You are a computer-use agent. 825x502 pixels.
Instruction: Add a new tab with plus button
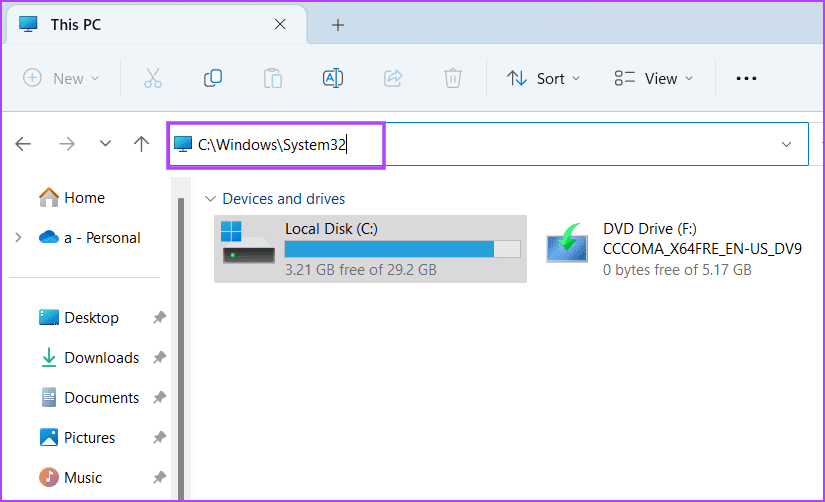(338, 25)
